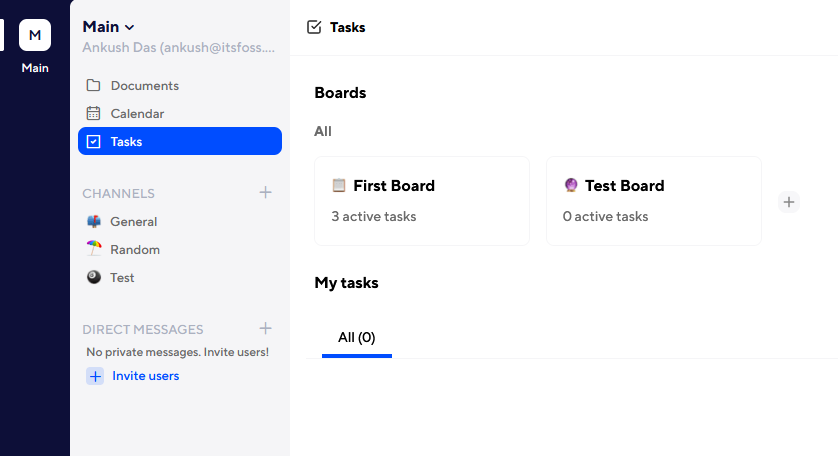838x456 pixels.
Task: Start a new direct message plus icon
Action: (x=265, y=329)
